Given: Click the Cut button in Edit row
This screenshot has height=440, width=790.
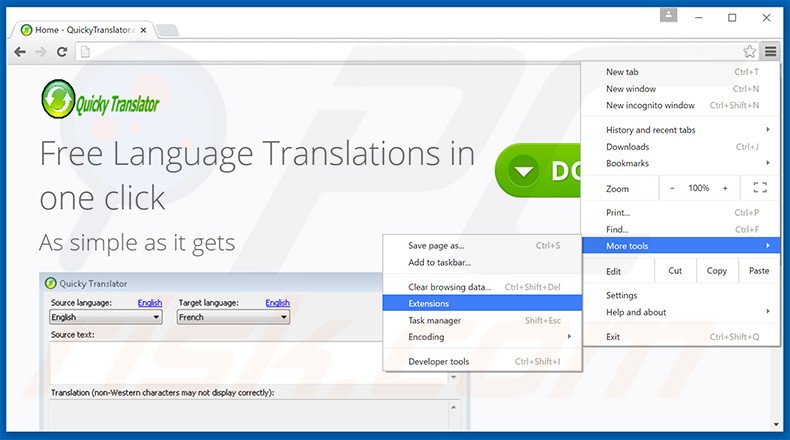Looking at the screenshot, I should click(x=675, y=271).
